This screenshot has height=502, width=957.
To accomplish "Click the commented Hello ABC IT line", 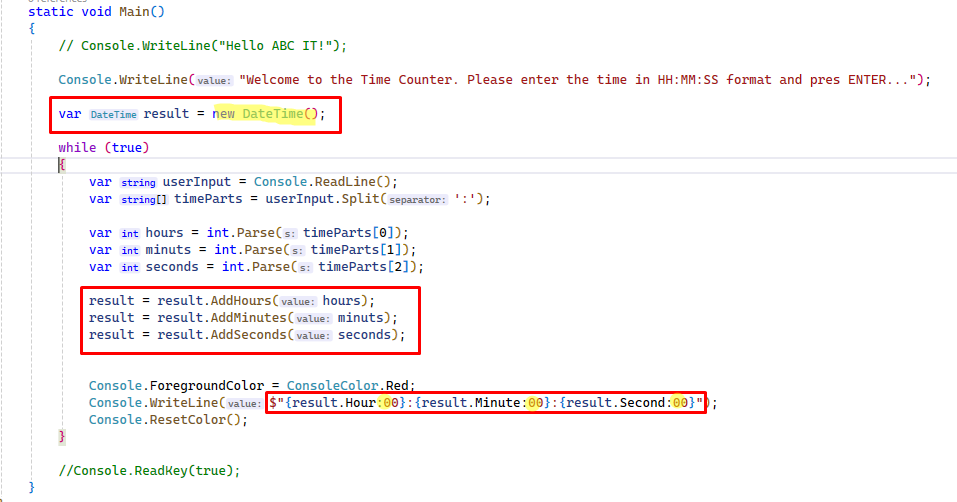I will 202,45.
